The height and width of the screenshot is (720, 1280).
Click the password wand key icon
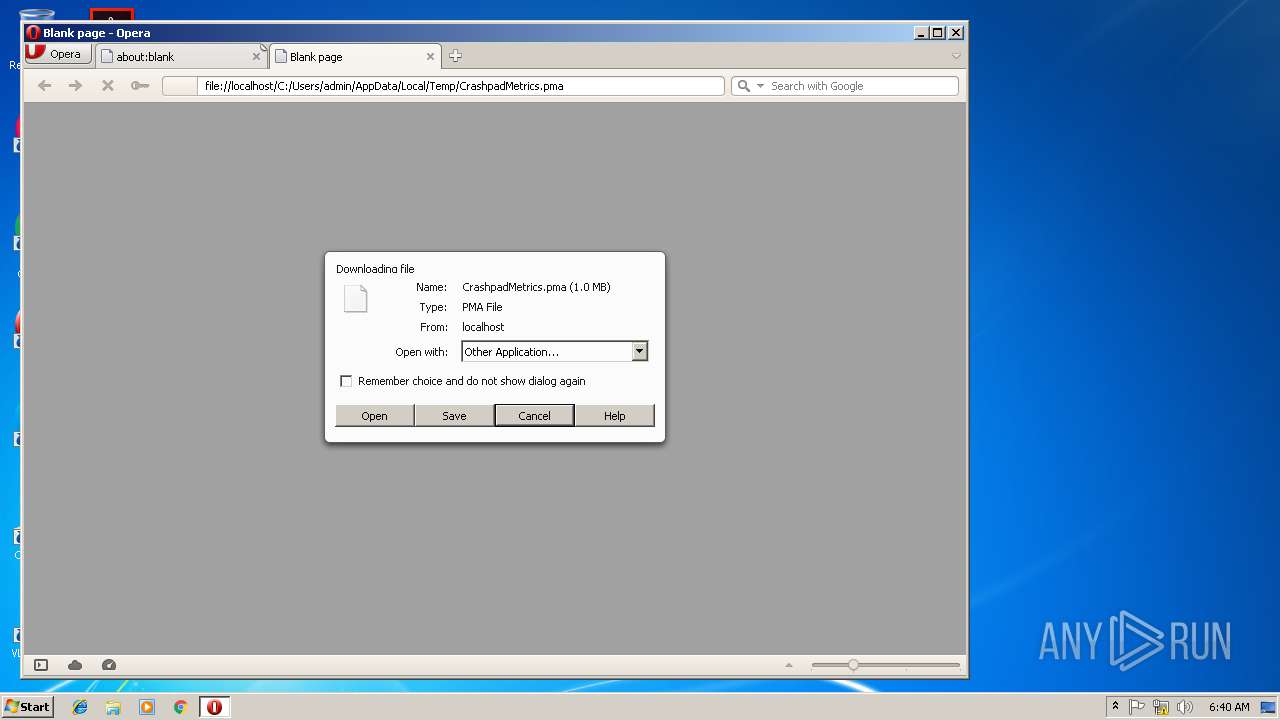pyautogui.click(x=140, y=86)
